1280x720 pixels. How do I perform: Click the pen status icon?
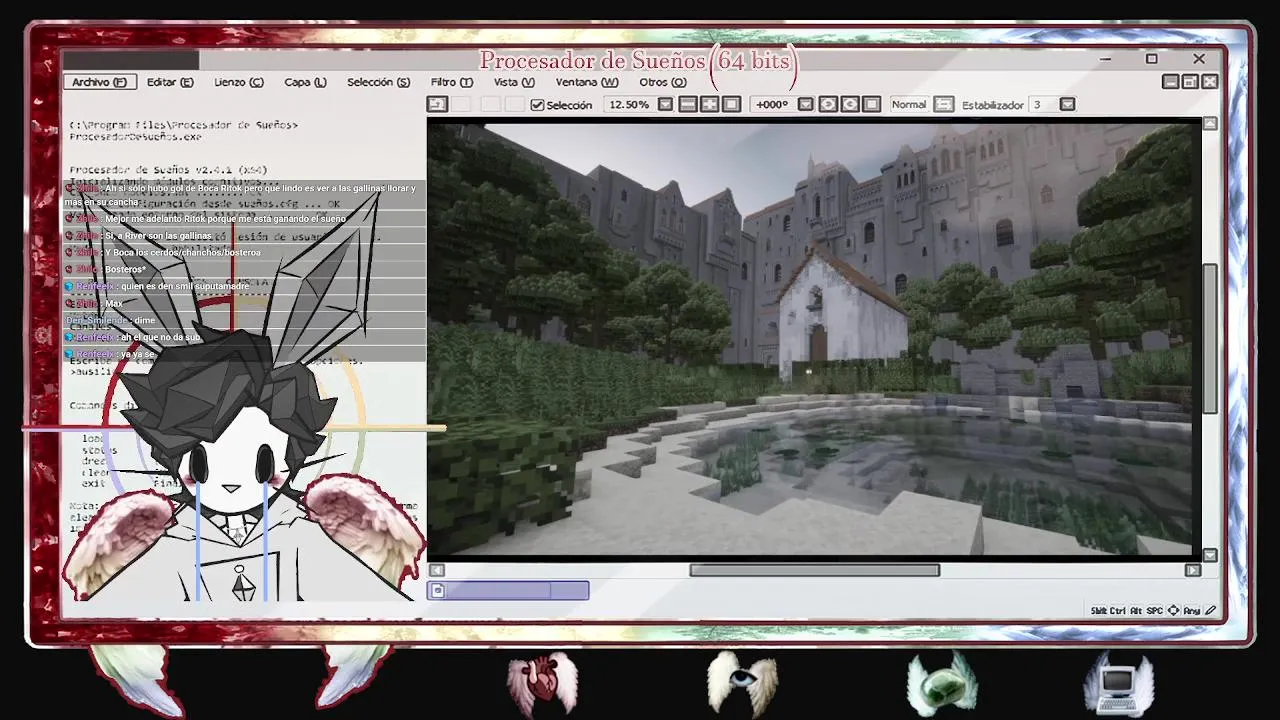click(x=1210, y=610)
